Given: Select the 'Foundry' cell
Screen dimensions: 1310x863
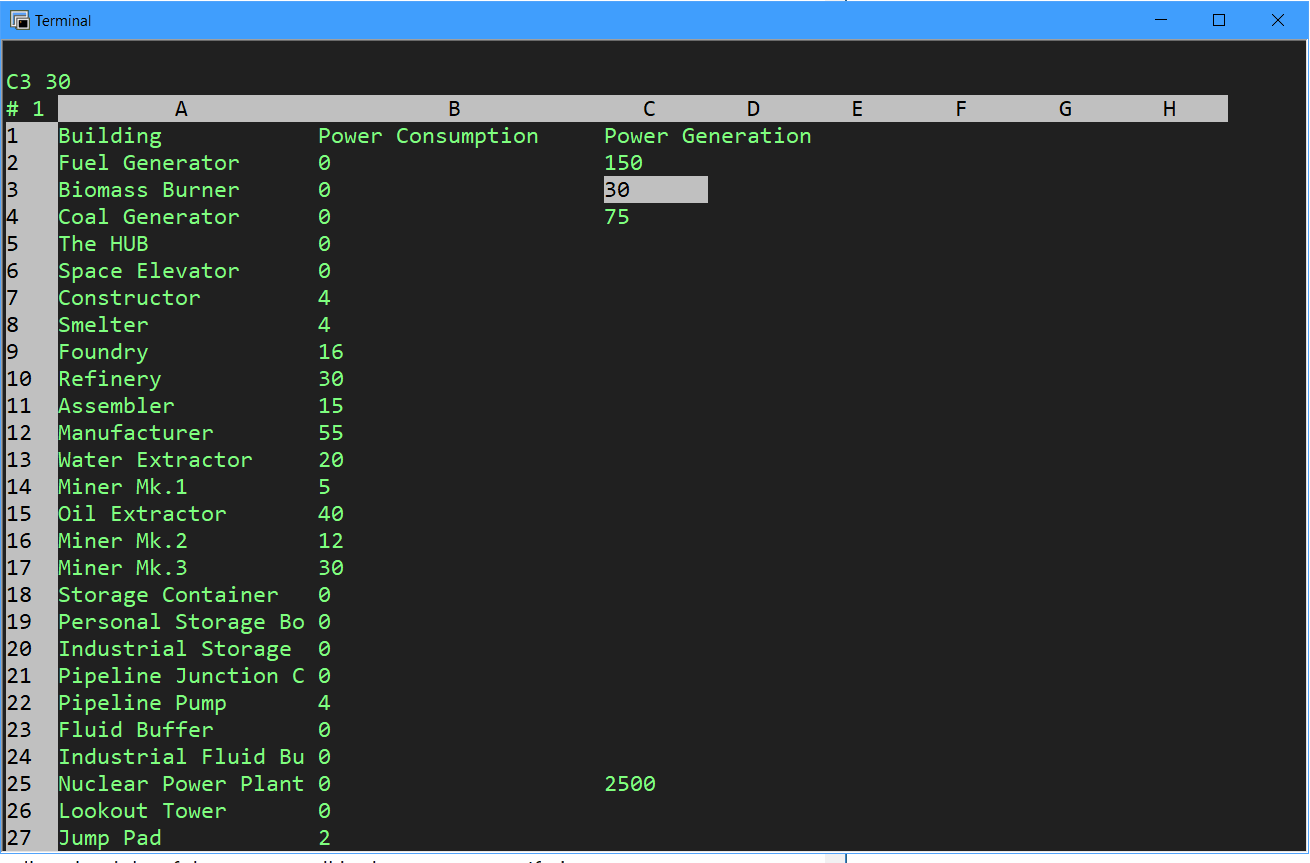Looking at the screenshot, I should tap(103, 352).
